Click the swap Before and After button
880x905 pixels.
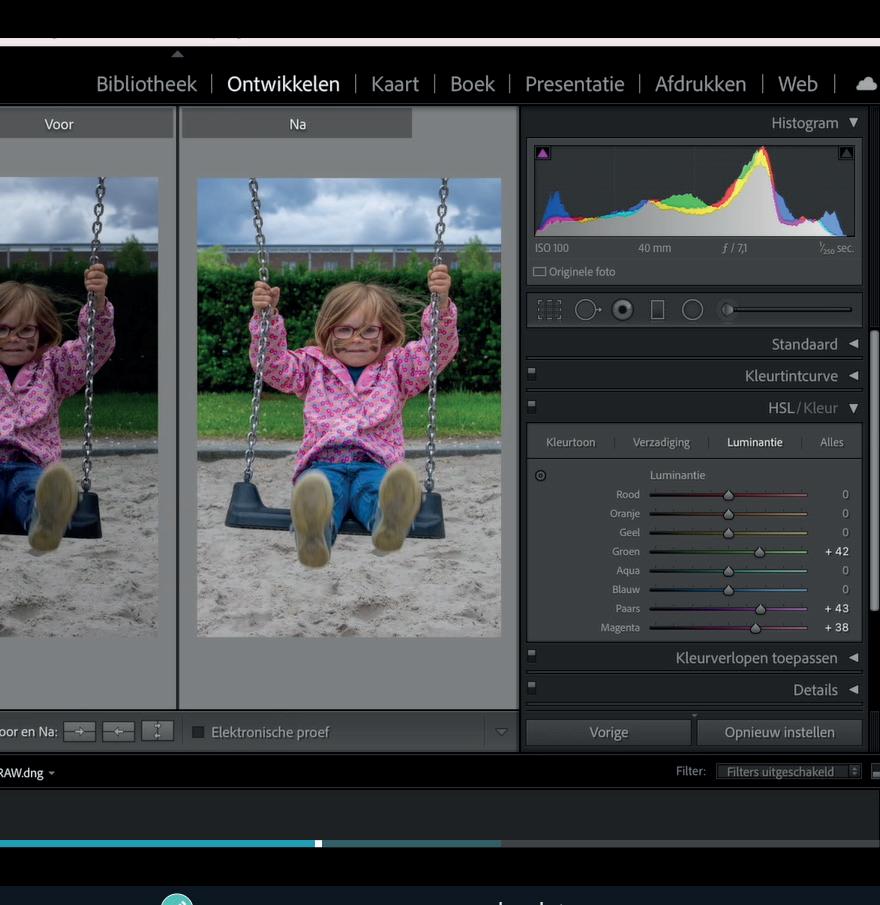coord(157,732)
